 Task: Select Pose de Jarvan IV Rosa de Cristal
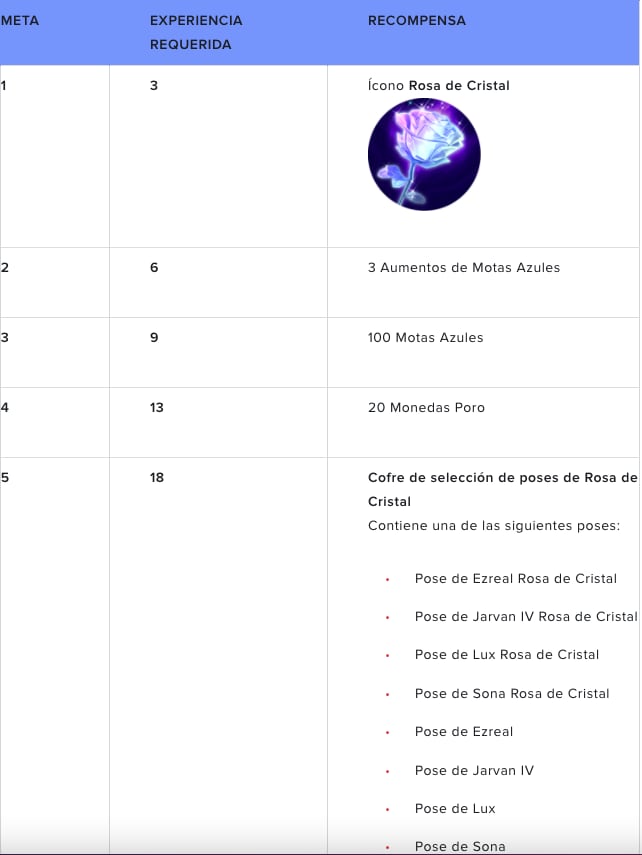coord(525,617)
